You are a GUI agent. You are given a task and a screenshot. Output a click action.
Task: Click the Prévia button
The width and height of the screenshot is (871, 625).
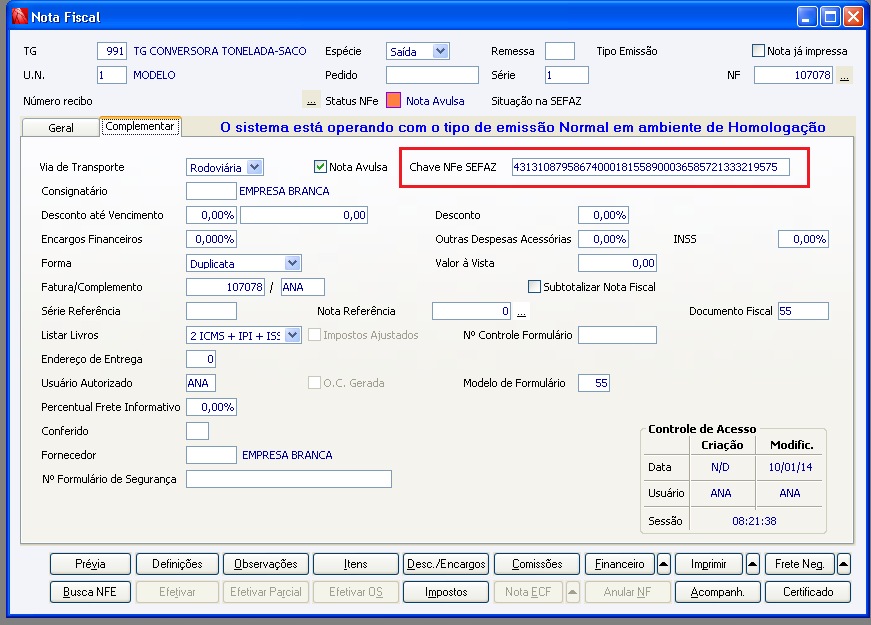(90, 564)
